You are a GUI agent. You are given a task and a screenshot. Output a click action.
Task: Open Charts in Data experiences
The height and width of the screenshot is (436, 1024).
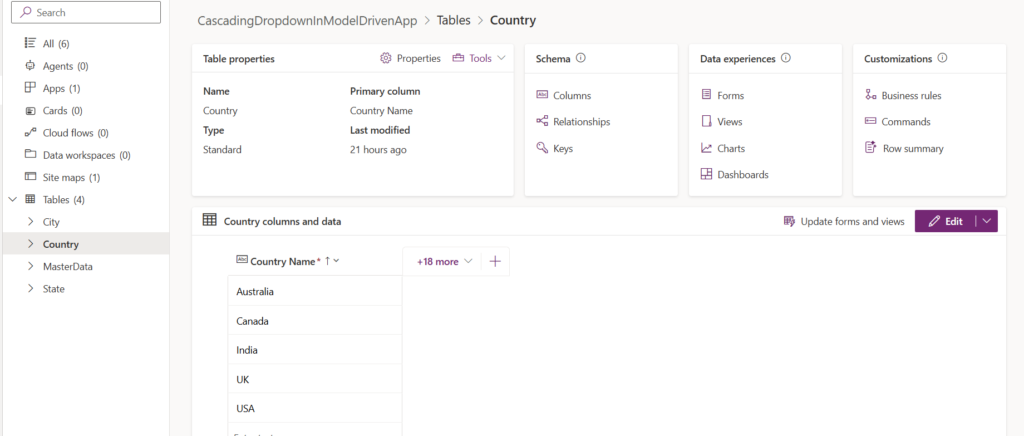(730, 148)
